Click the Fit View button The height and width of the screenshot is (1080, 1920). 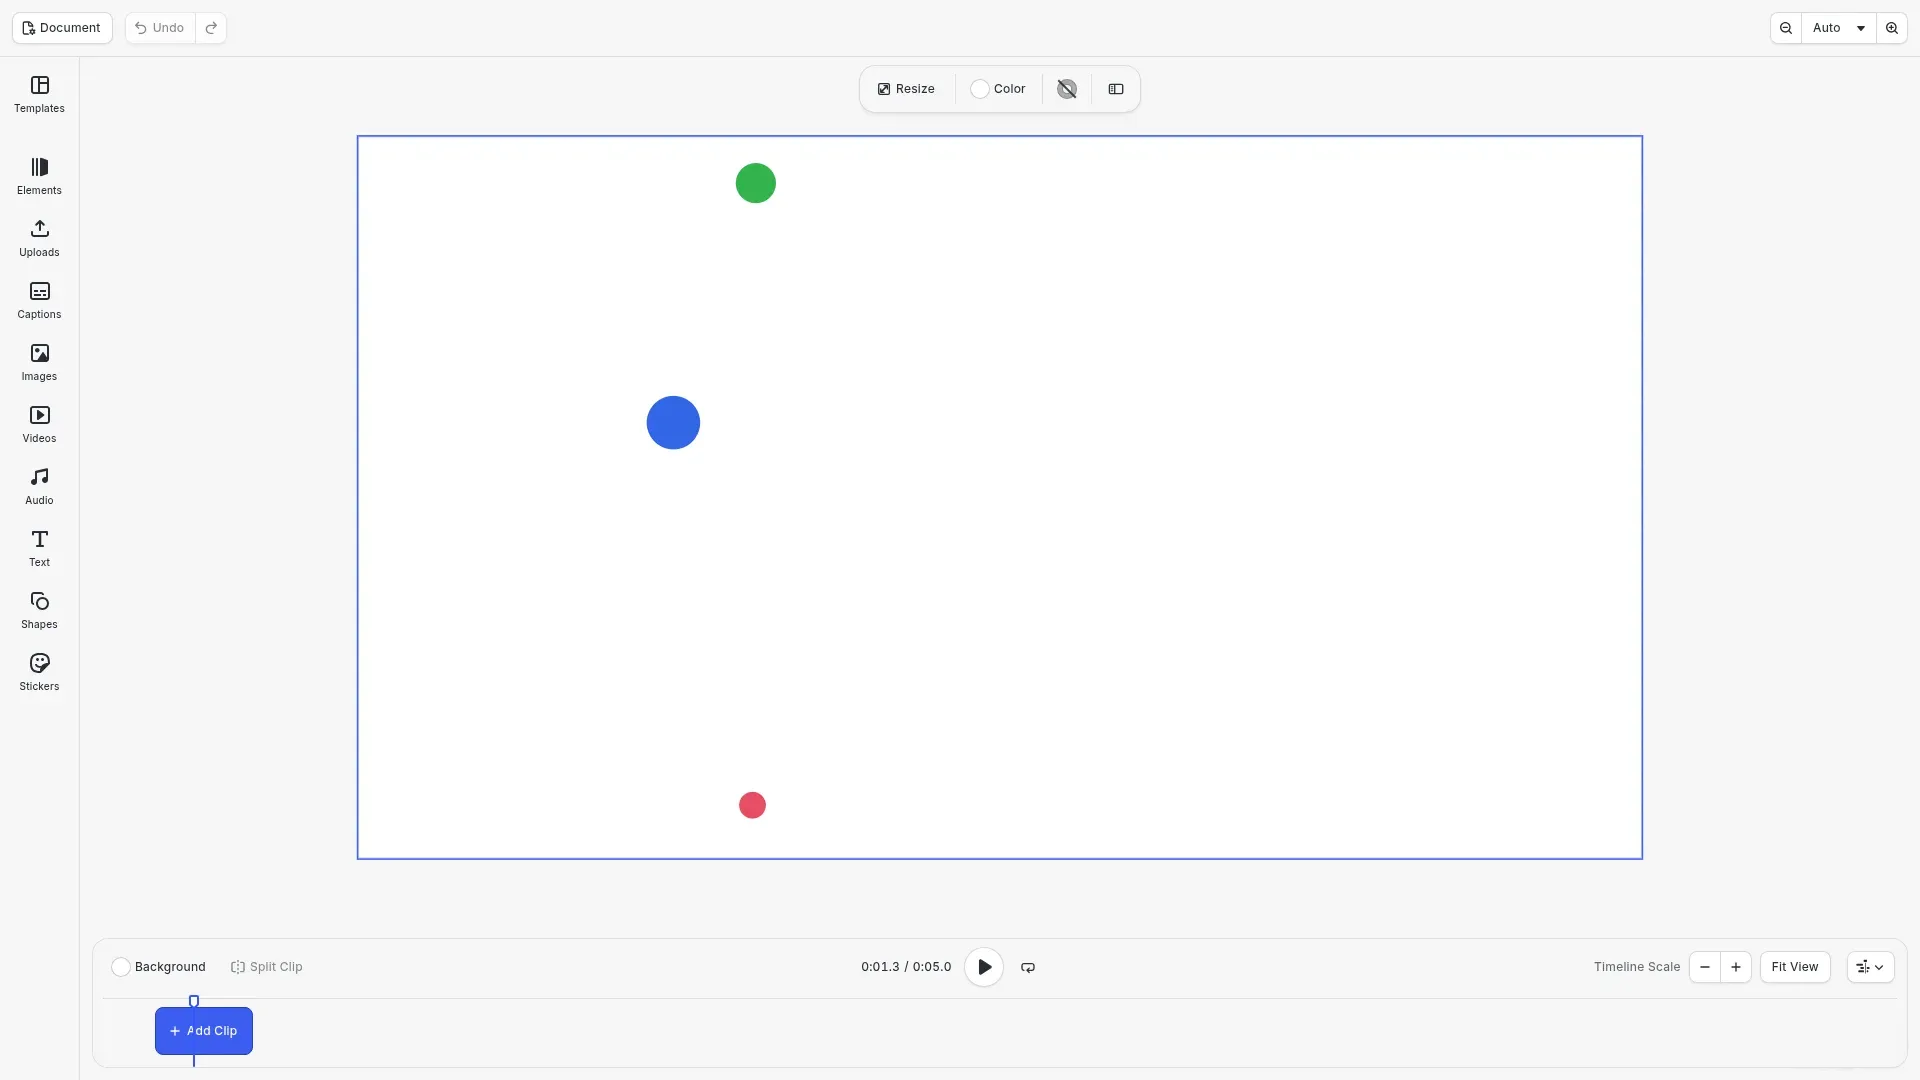click(x=1795, y=967)
